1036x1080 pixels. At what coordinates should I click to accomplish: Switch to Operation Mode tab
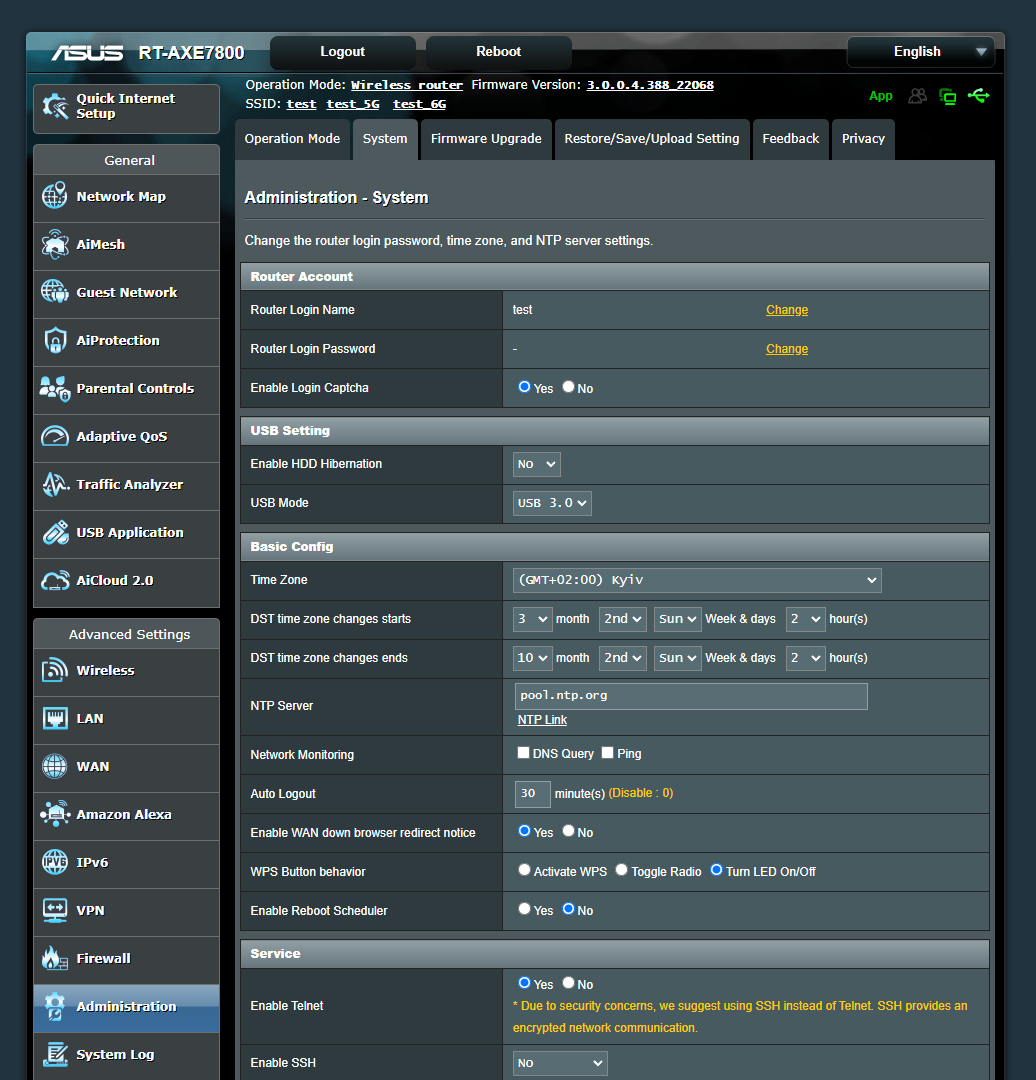[x=292, y=139]
